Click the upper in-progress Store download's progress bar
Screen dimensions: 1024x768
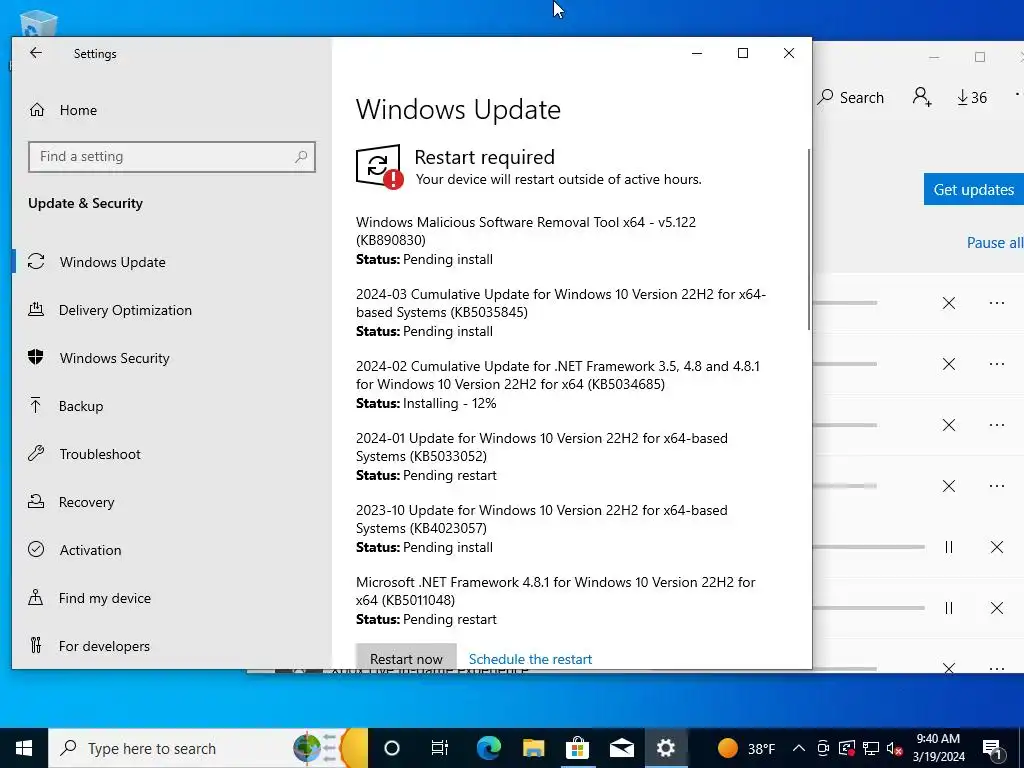tap(869, 547)
